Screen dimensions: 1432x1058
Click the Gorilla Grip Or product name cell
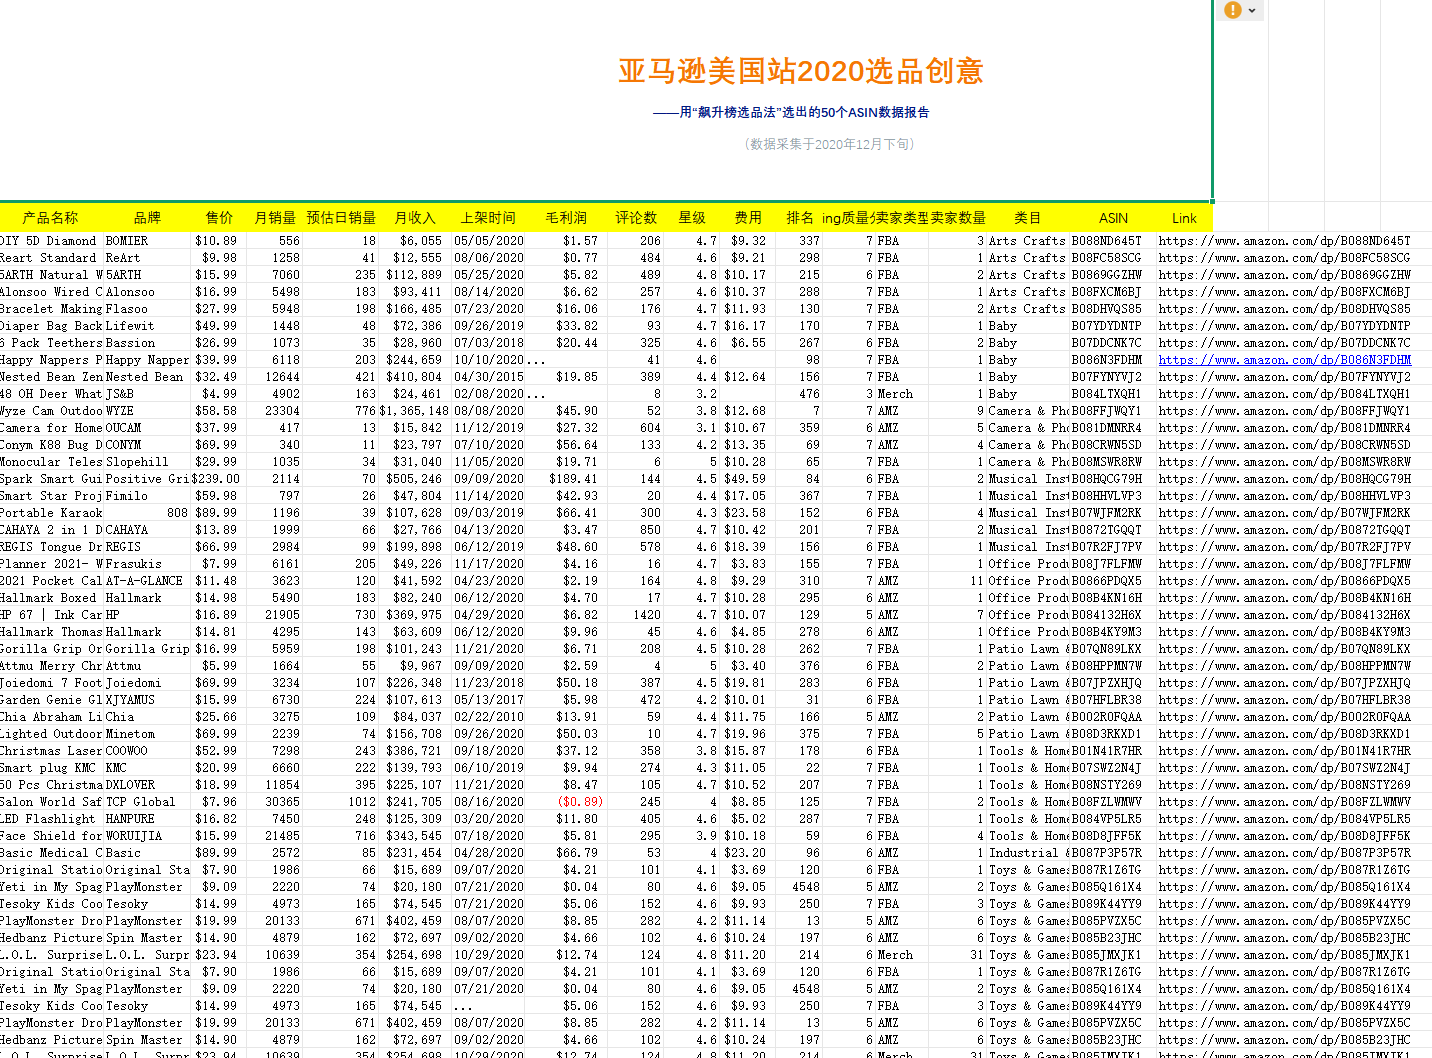[52, 649]
